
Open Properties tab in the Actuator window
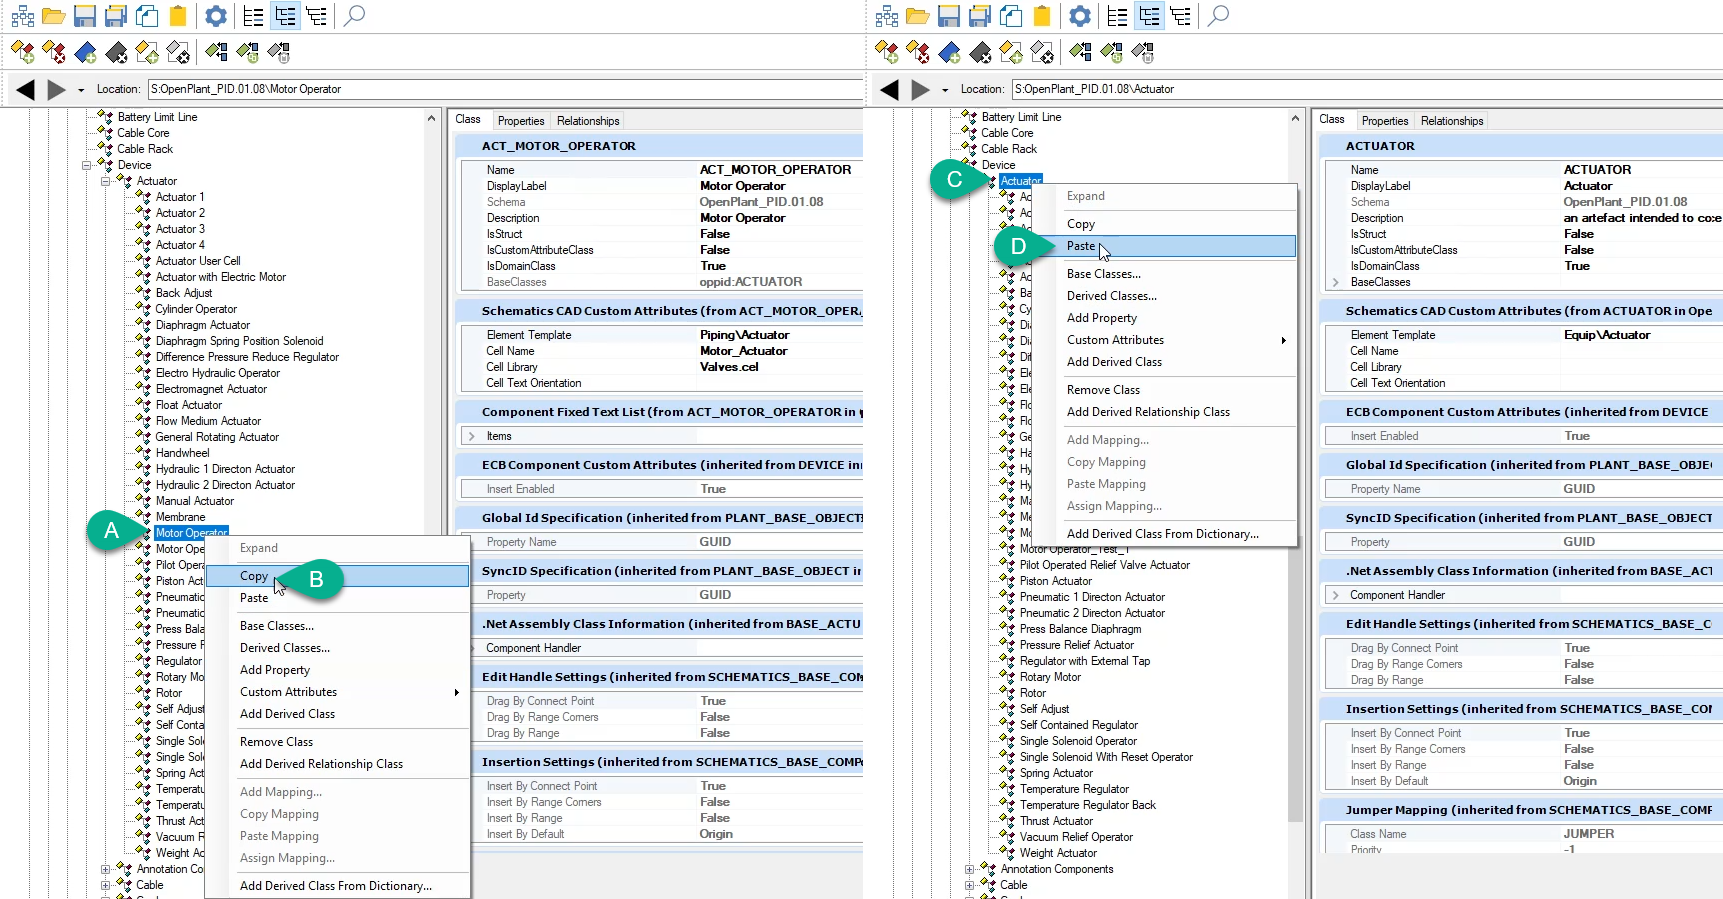tap(1384, 121)
